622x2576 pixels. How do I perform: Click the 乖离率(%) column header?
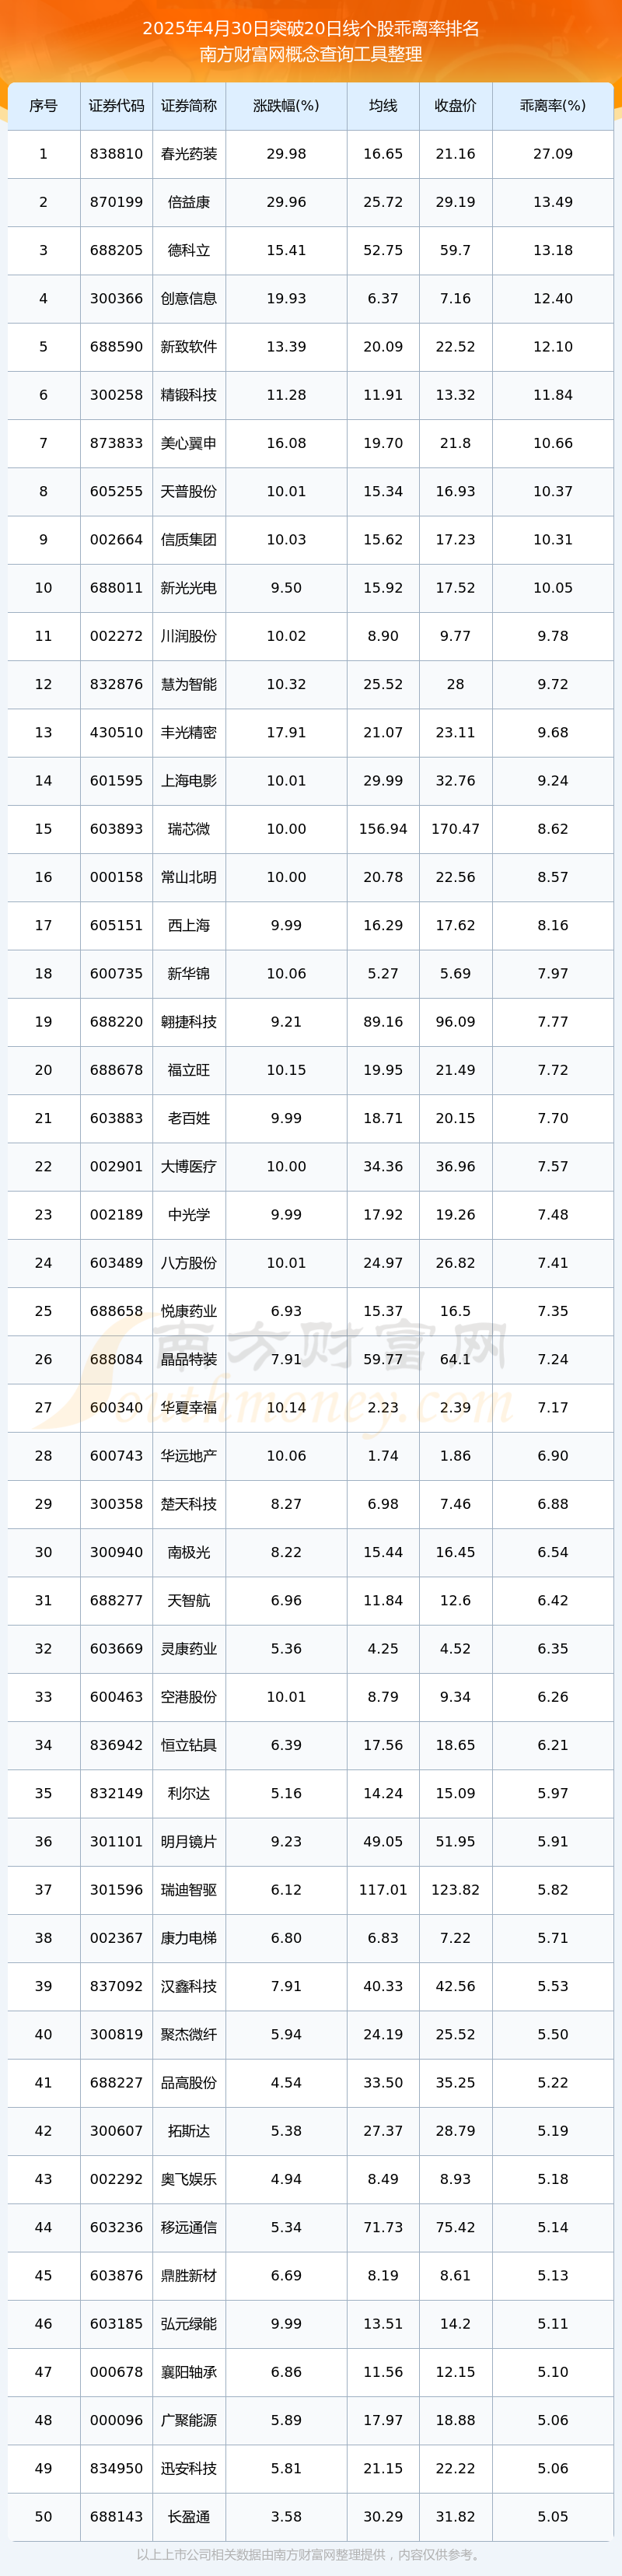coord(553,106)
